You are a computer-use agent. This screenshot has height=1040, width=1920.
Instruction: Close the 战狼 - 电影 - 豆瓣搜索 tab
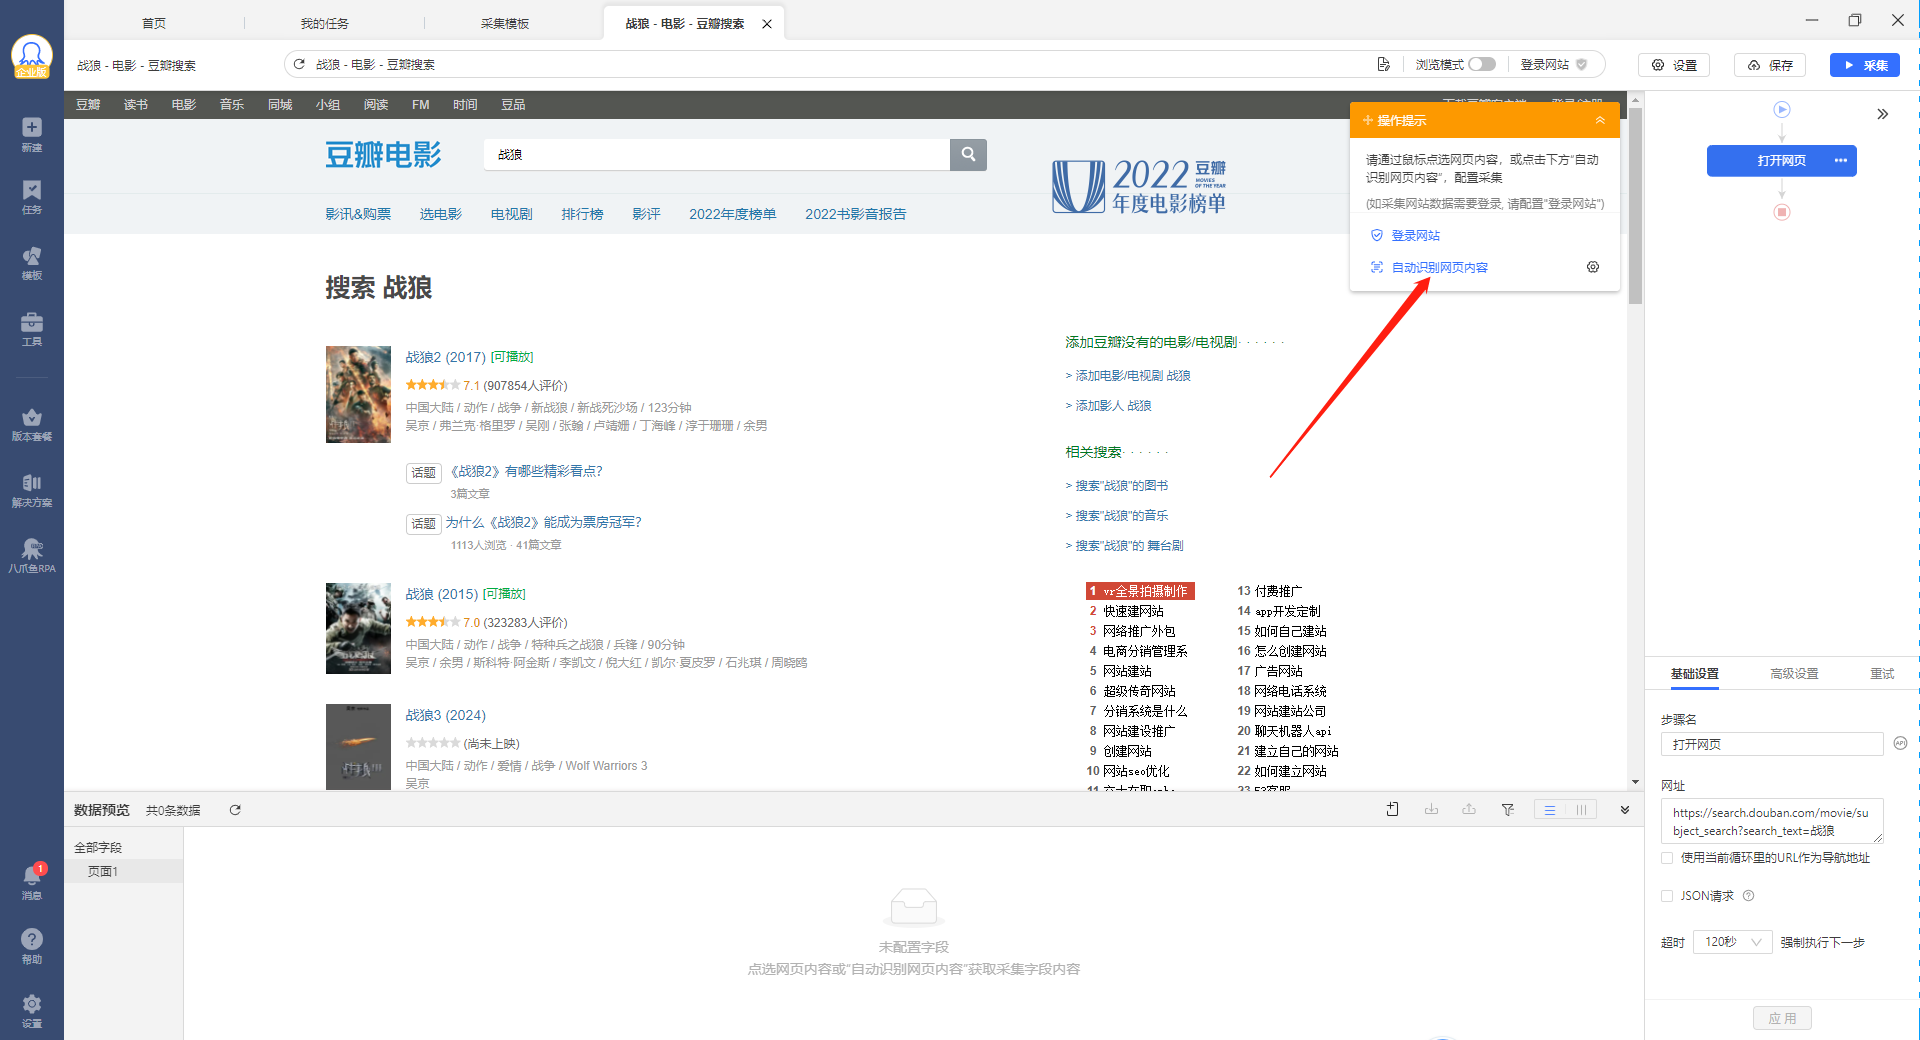[767, 24]
